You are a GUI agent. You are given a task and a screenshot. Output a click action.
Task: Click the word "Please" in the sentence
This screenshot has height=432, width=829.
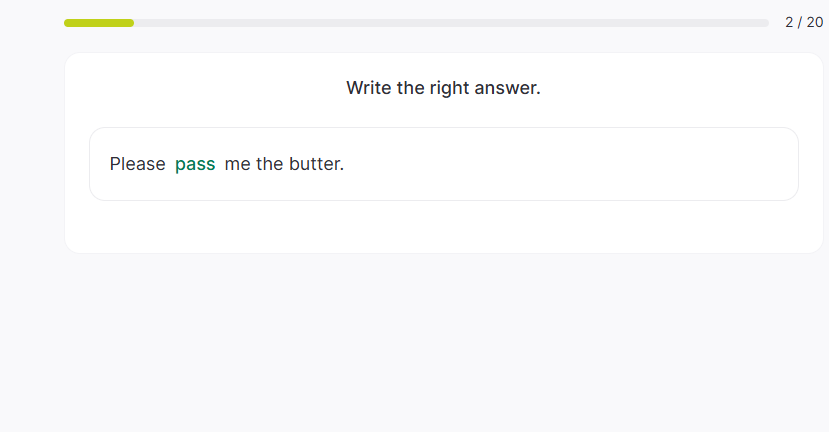click(137, 164)
